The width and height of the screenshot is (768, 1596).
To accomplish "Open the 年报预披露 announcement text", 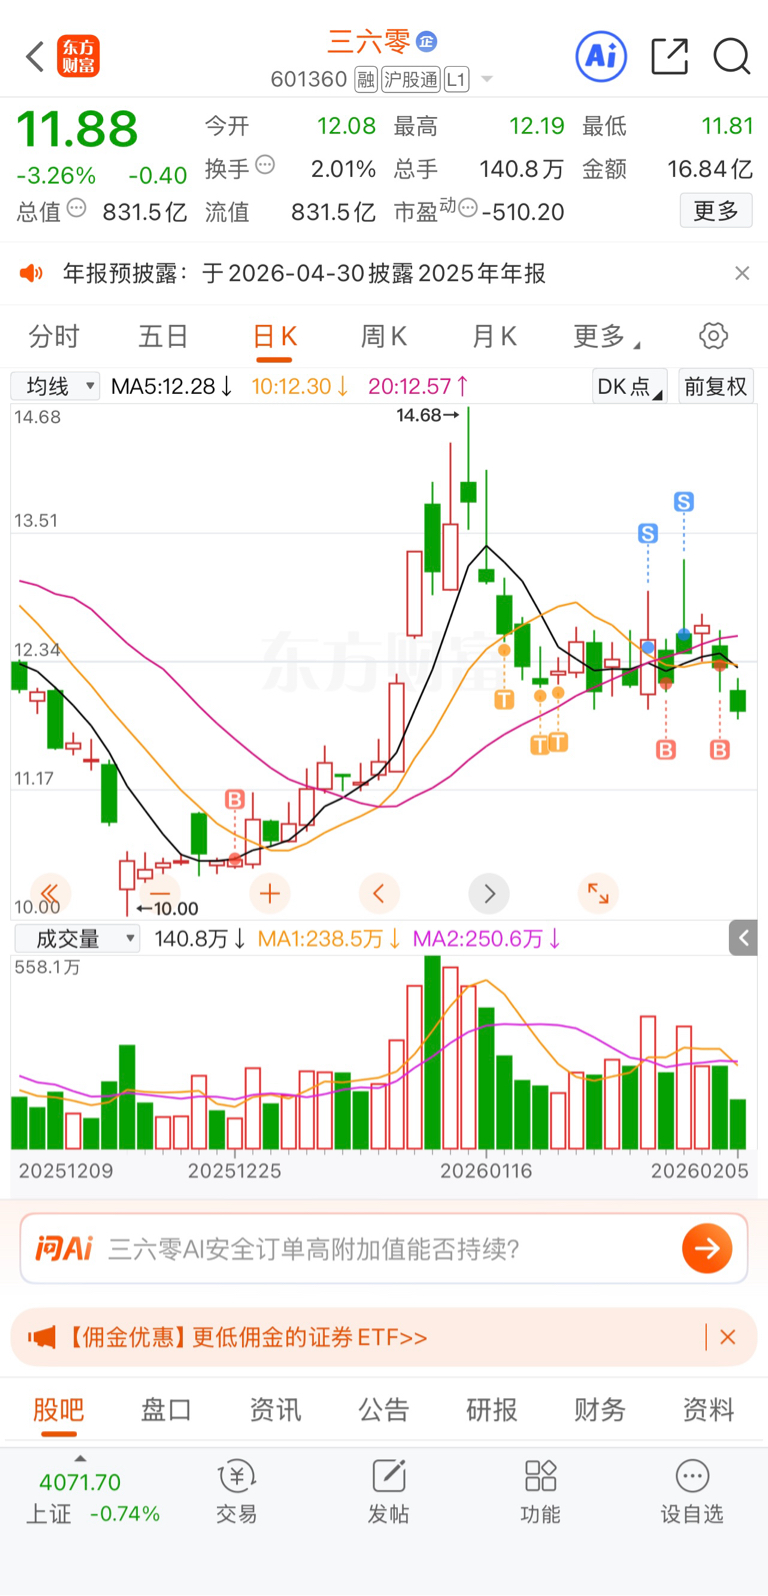I will point(304,273).
